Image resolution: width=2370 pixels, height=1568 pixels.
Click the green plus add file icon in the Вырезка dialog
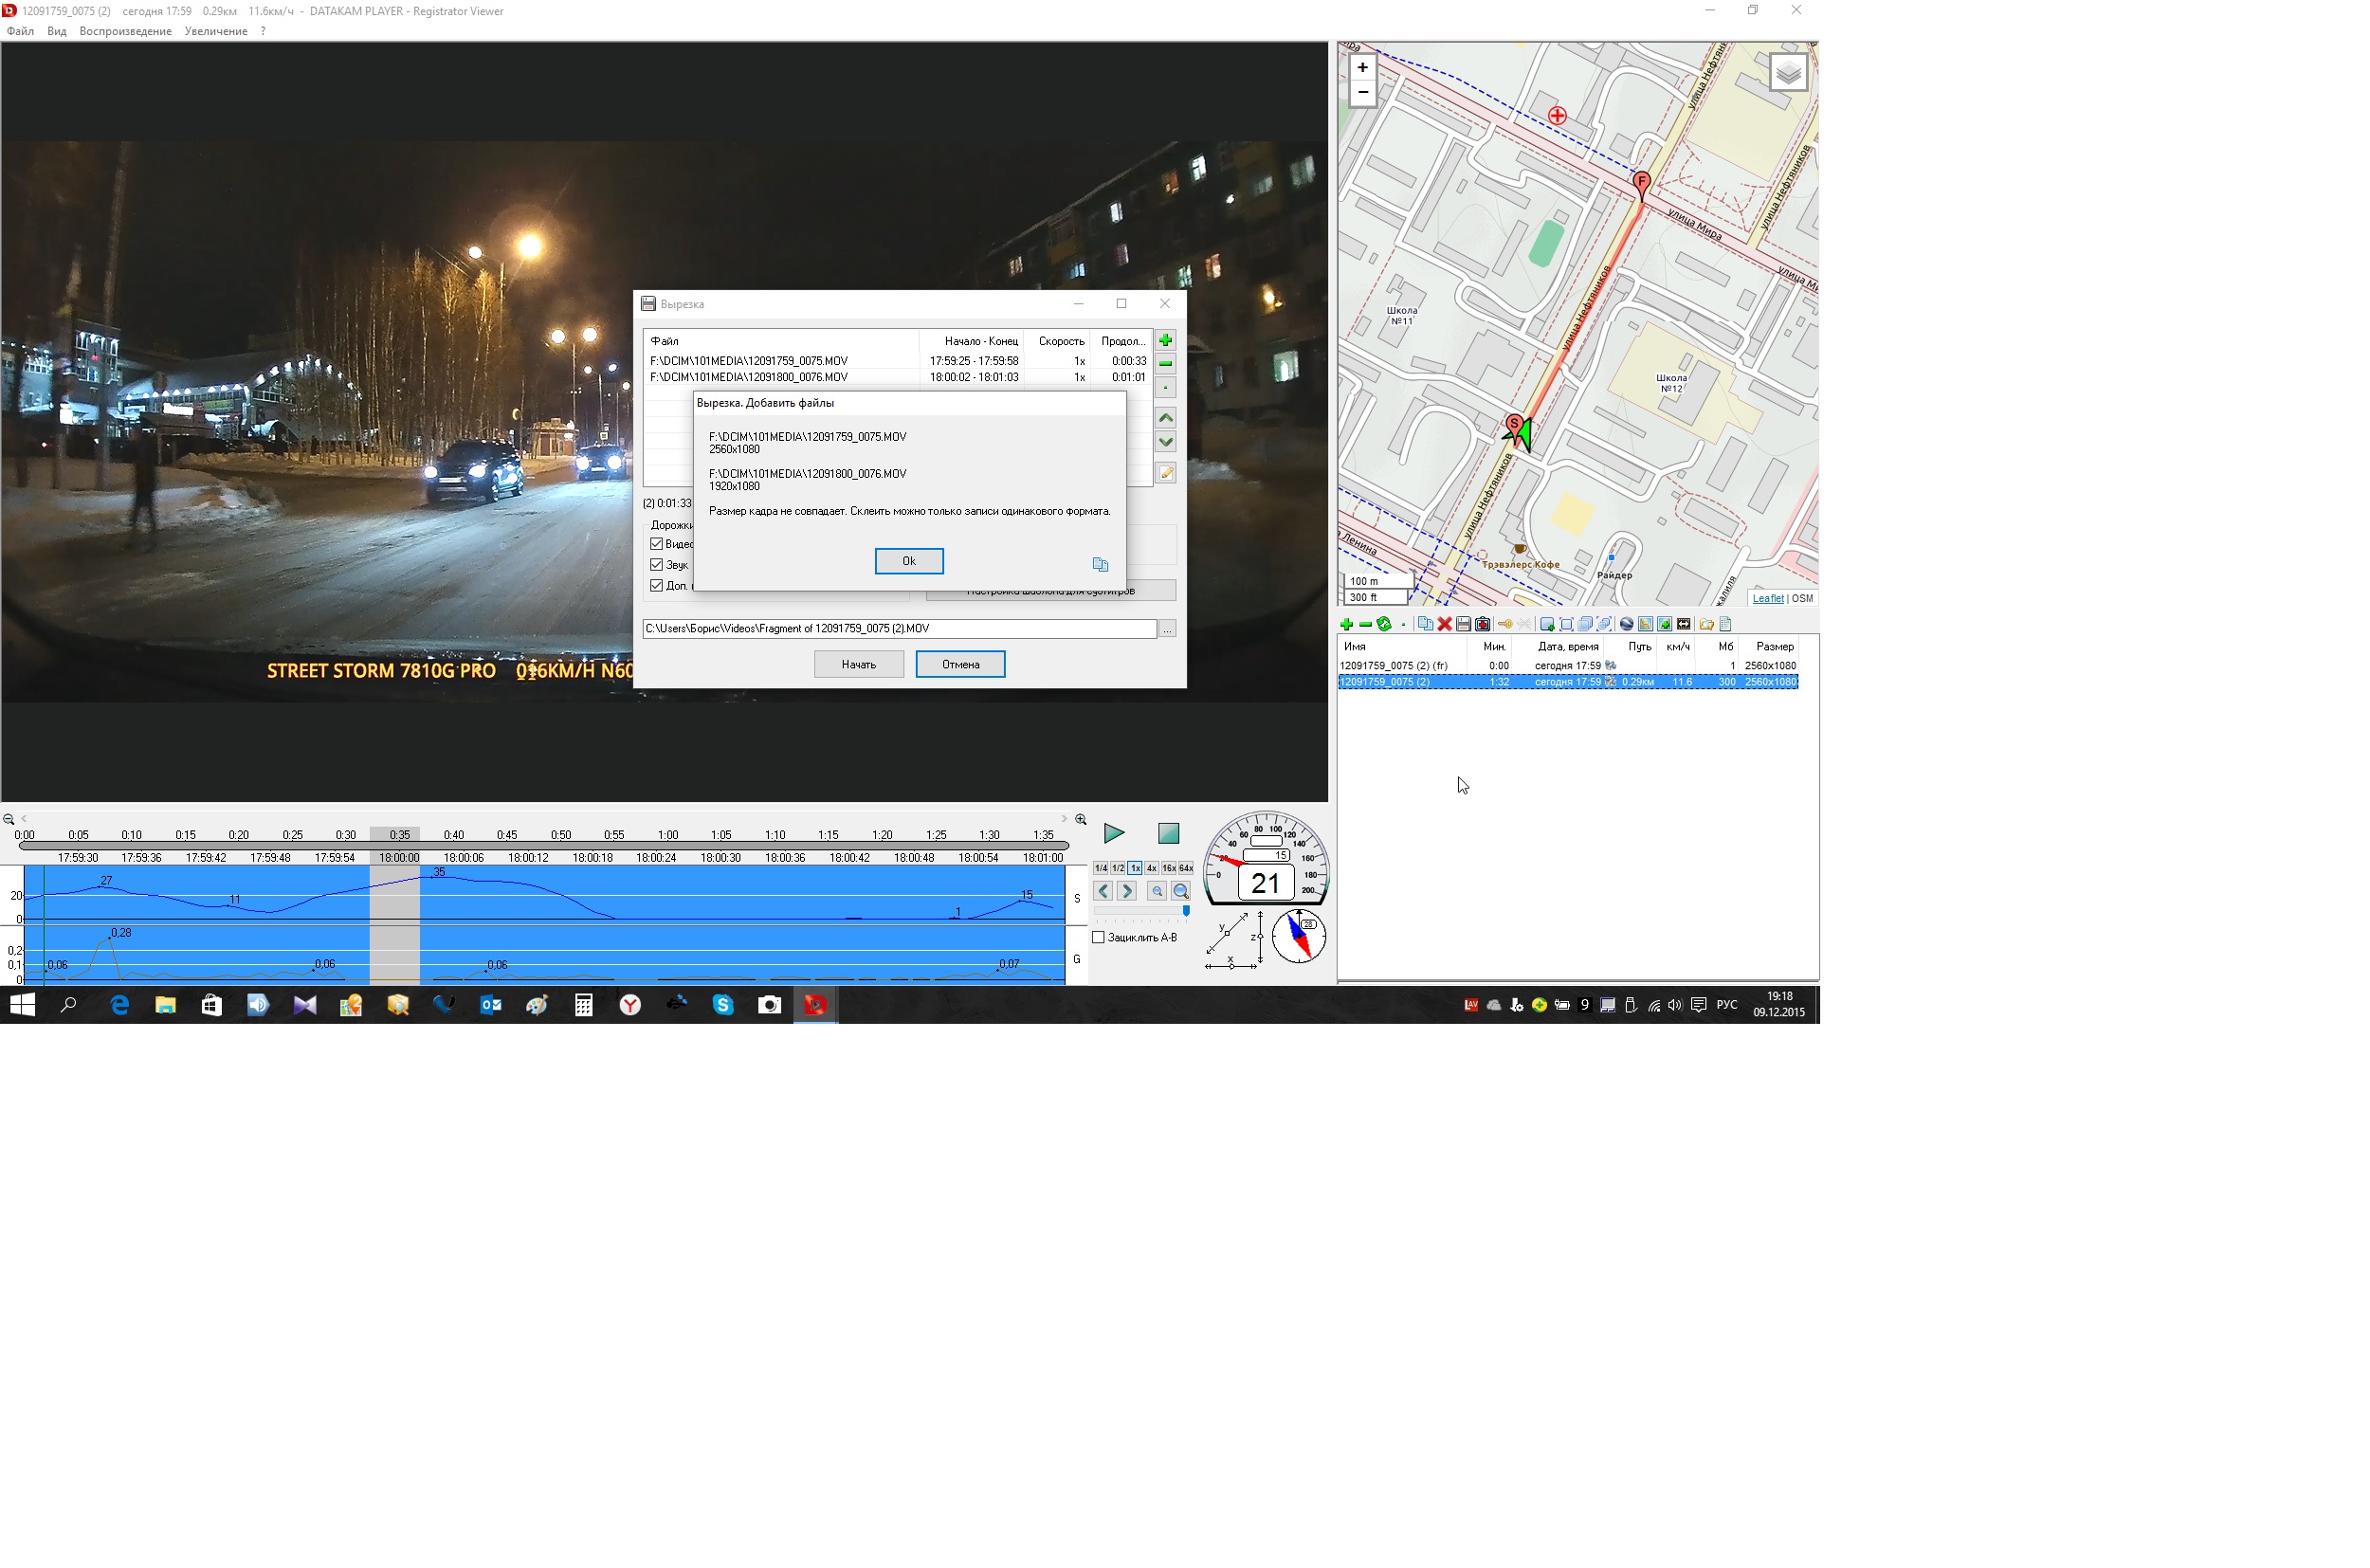(1165, 341)
